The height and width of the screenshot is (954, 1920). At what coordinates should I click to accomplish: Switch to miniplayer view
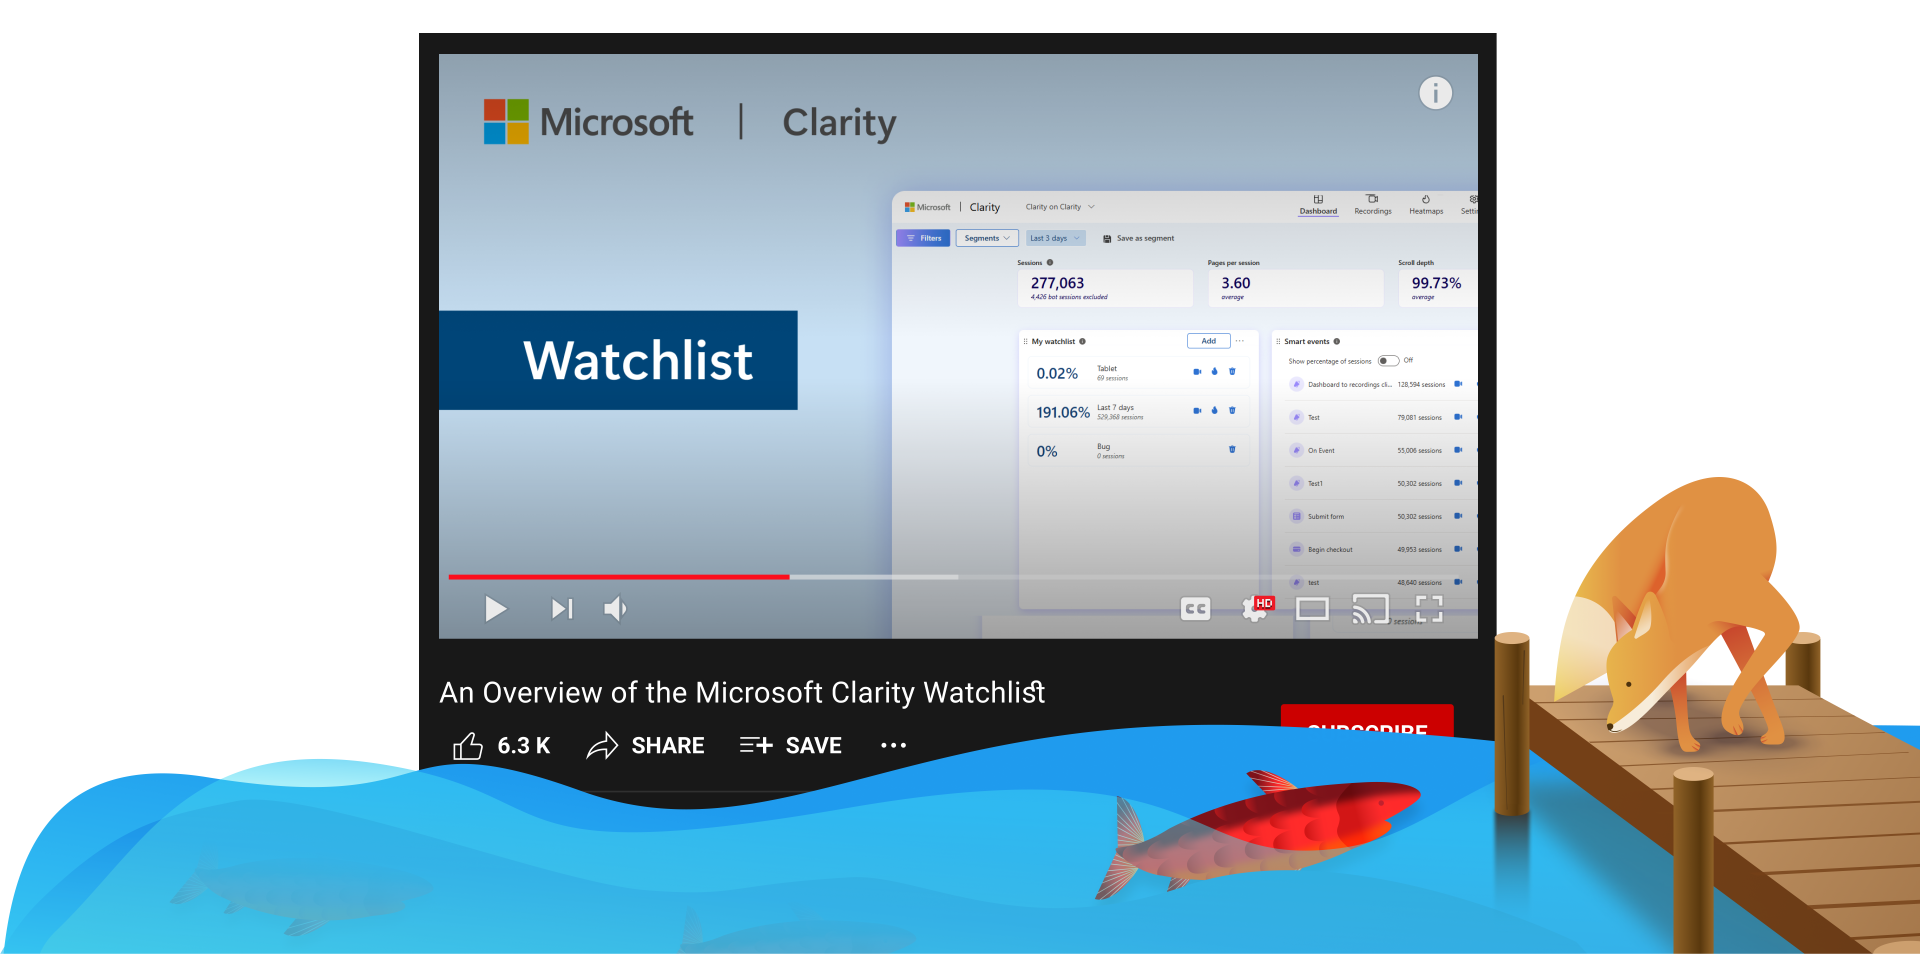pos(1312,608)
